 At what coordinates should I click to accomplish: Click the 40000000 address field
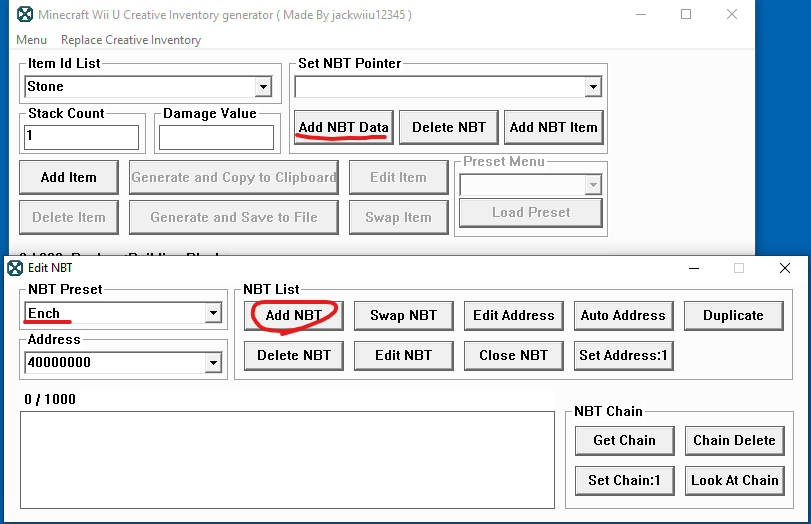[123, 363]
